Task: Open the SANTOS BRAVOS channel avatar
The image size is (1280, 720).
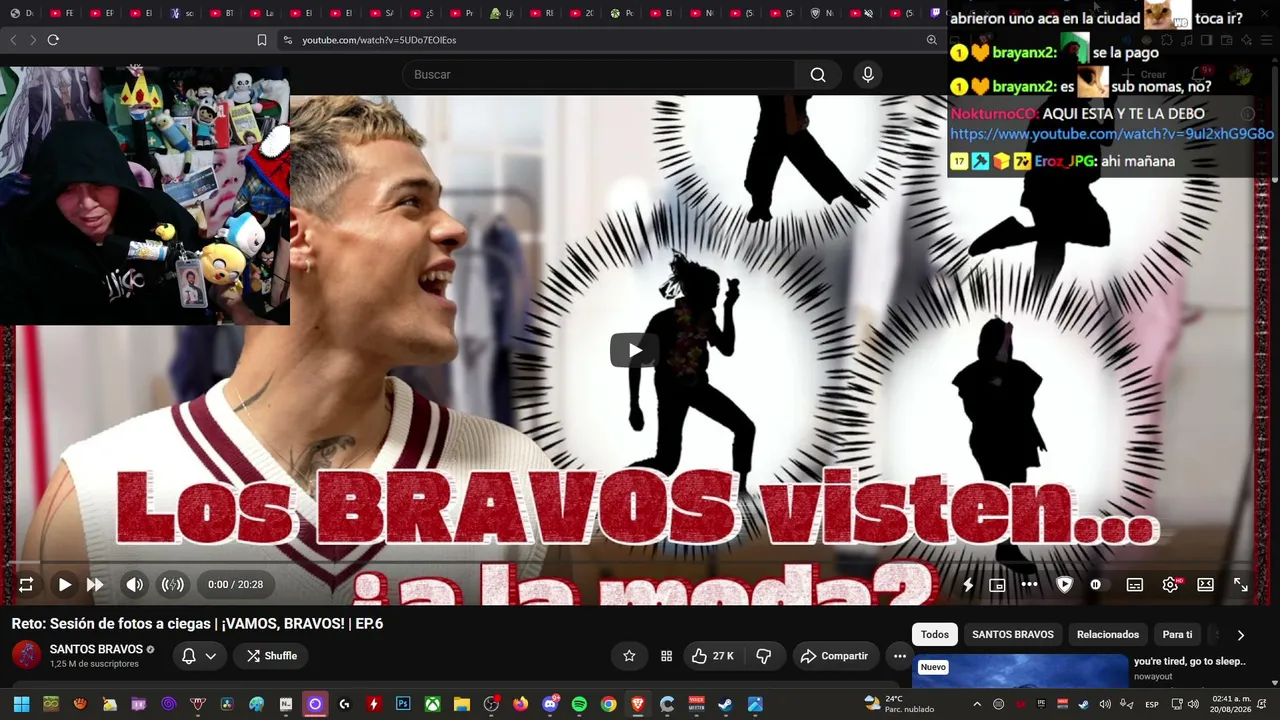Action: [x=26, y=656]
